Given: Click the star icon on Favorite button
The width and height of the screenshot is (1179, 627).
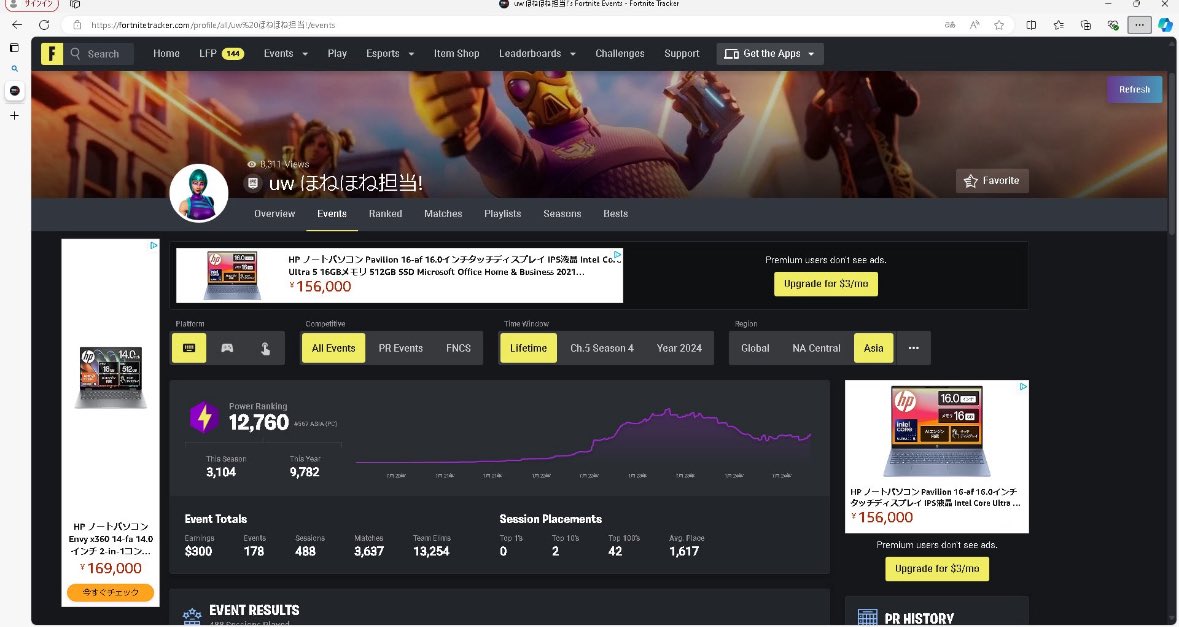Looking at the screenshot, I should click(x=971, y=180).
